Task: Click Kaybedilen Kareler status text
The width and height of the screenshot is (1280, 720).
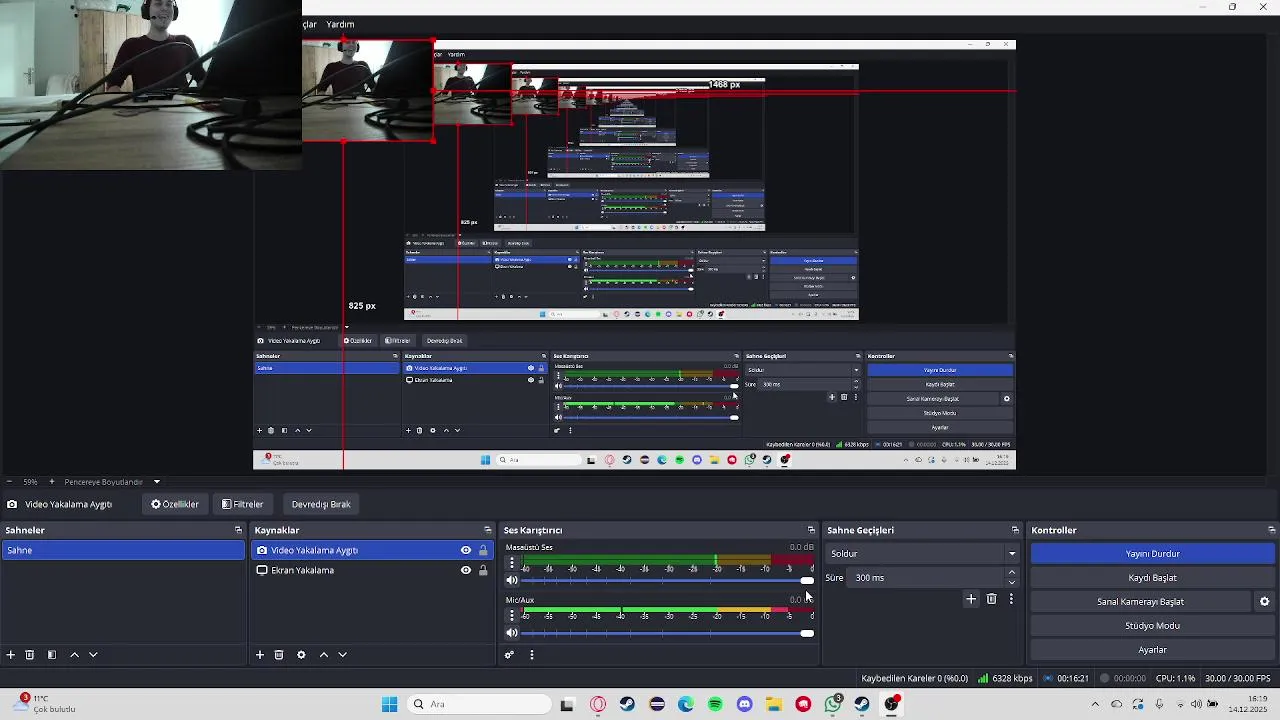Action: [x=915, y=678]
